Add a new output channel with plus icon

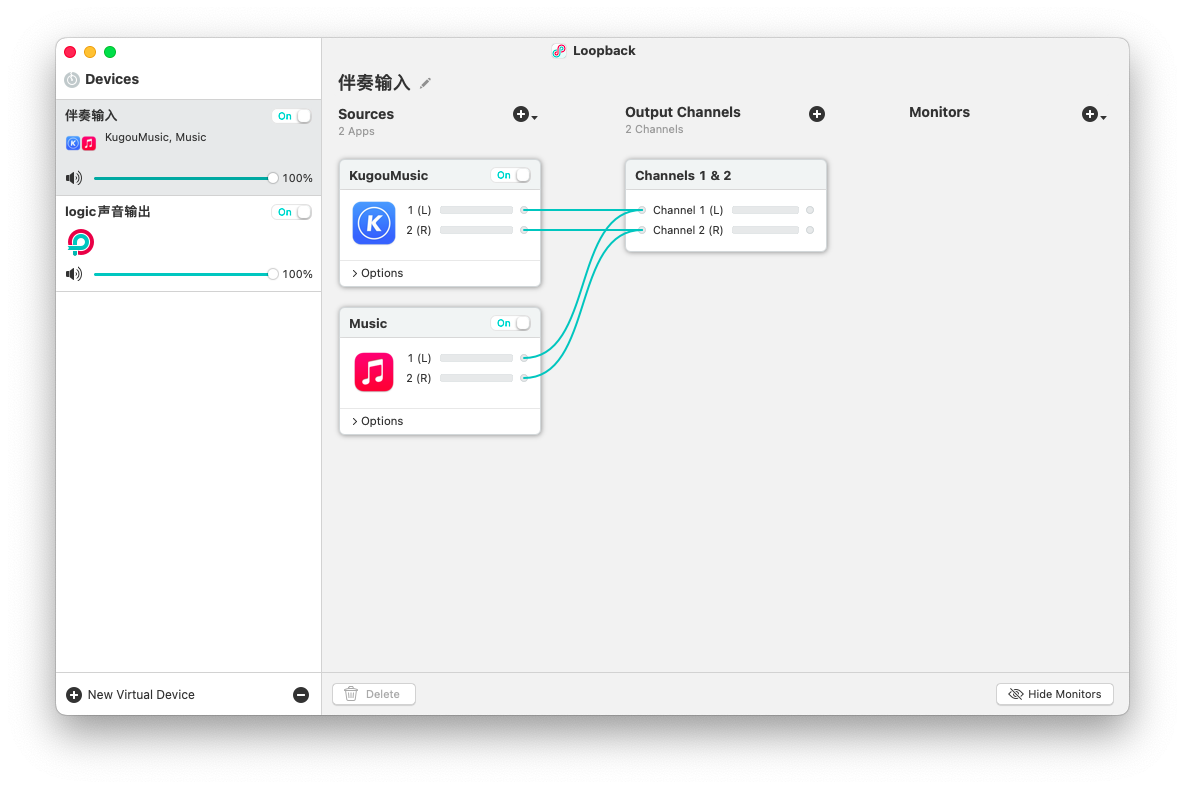[817, 114]
